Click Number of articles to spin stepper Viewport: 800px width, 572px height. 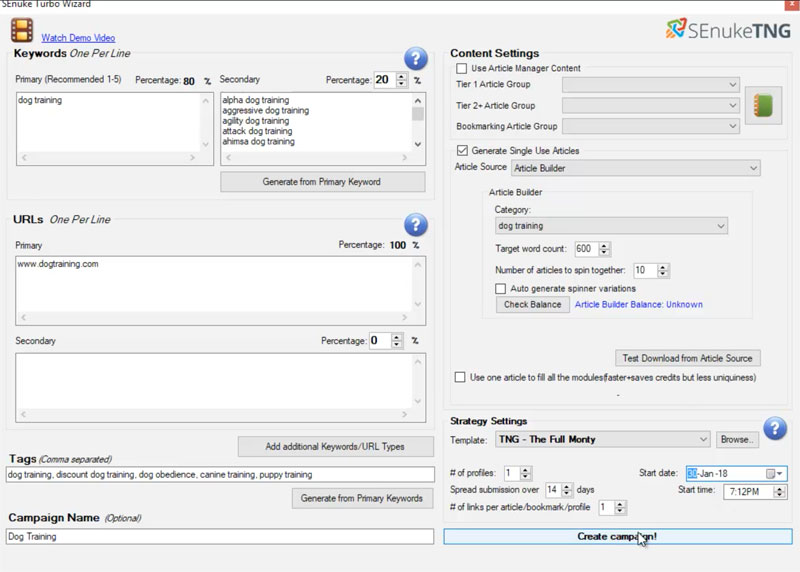point(663,270)
